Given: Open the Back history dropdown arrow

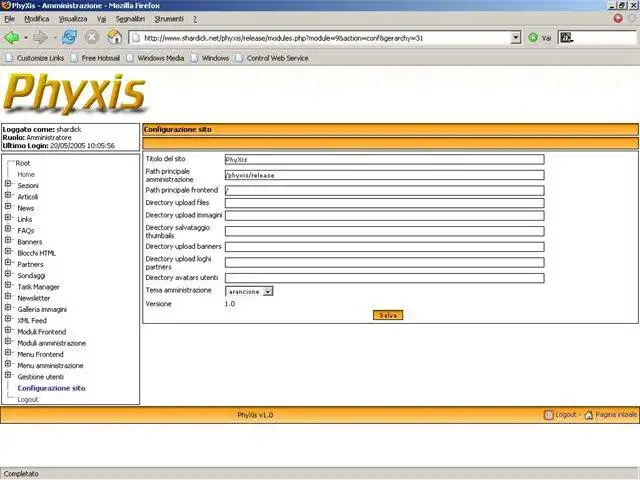Looking at the screenshot, I should (x=26, y=38).
